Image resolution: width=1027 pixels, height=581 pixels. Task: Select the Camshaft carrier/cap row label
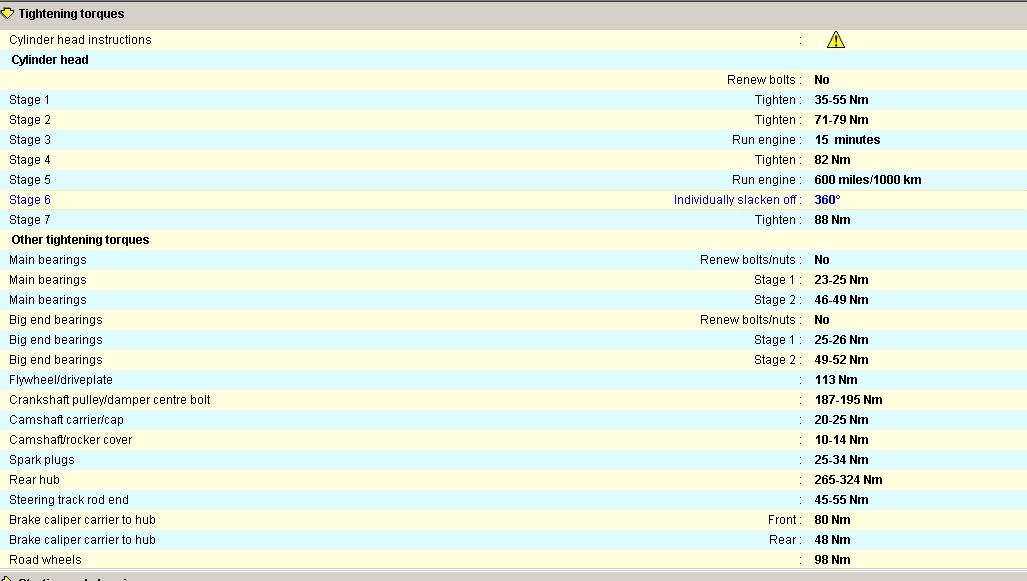[65, 420]
